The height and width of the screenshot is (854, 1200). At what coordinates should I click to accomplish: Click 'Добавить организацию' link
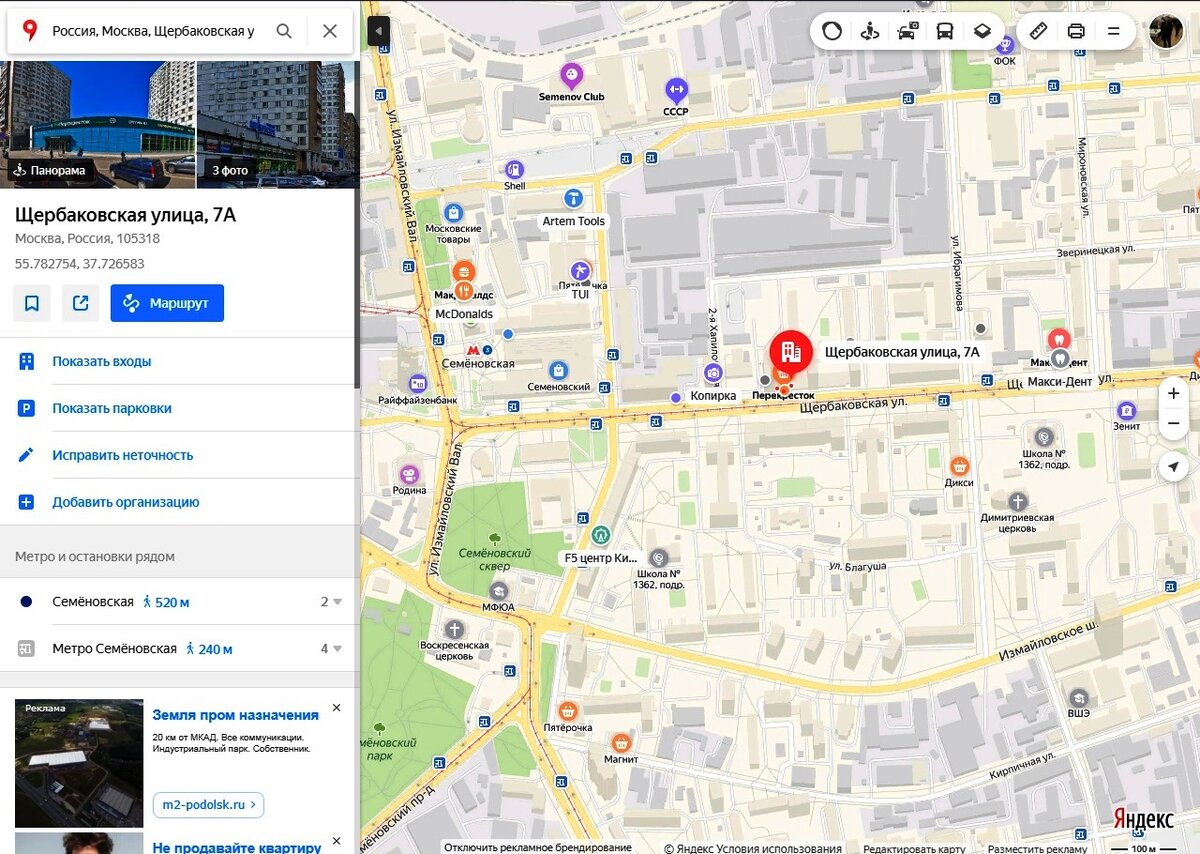pos(126,502)
